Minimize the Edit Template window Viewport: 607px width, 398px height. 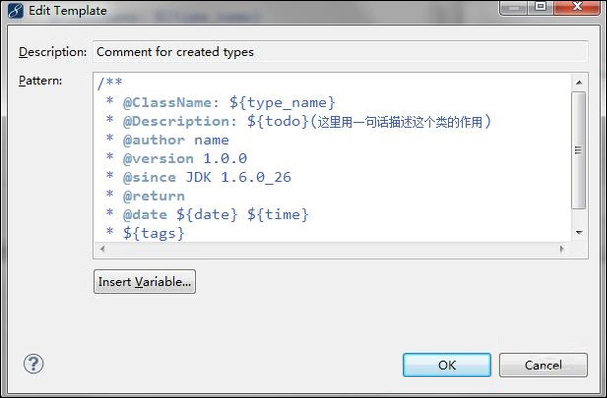click(514, 7)
